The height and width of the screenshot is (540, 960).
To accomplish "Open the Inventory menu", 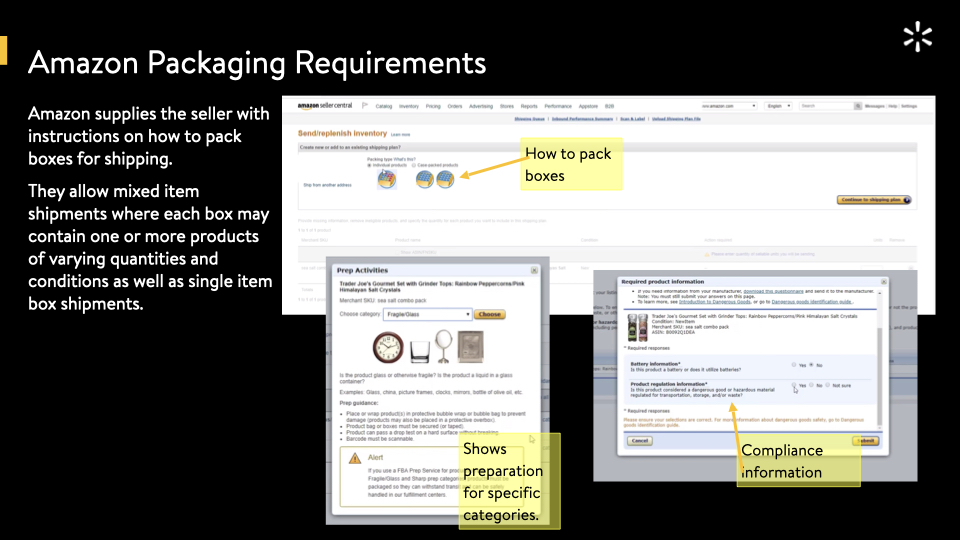I will point(409,106).
